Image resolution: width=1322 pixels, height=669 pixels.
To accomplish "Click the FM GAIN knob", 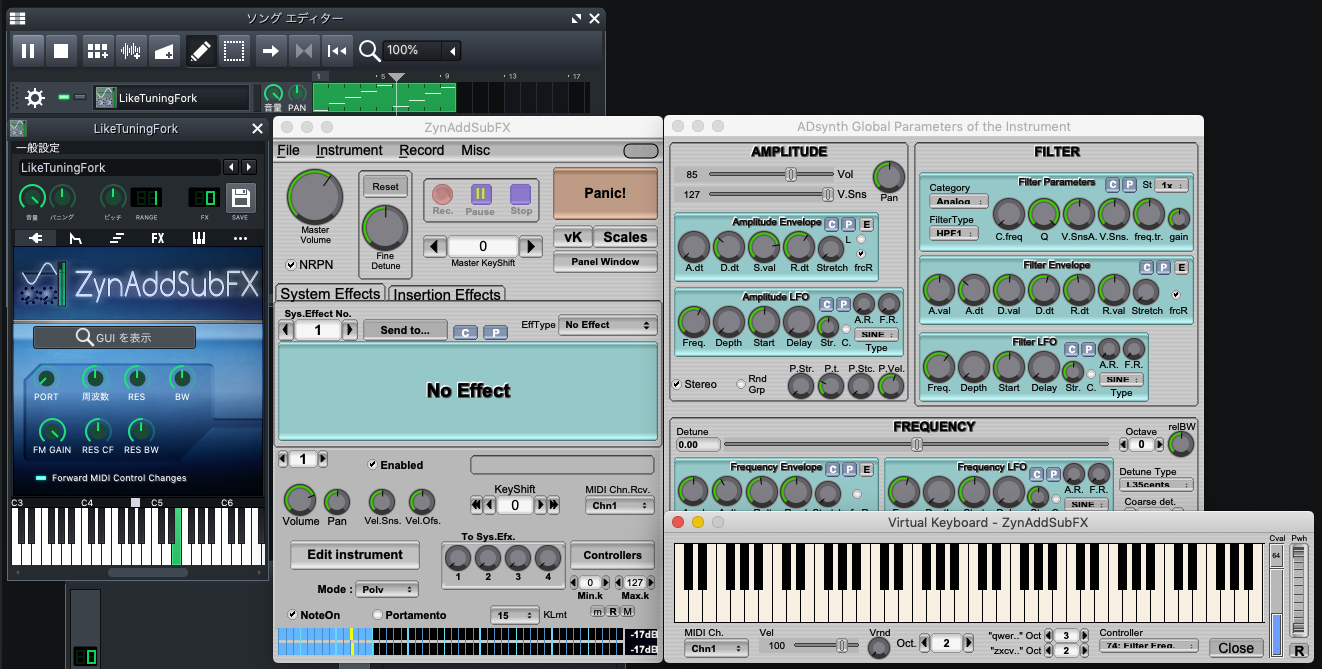I will [51, 431].
